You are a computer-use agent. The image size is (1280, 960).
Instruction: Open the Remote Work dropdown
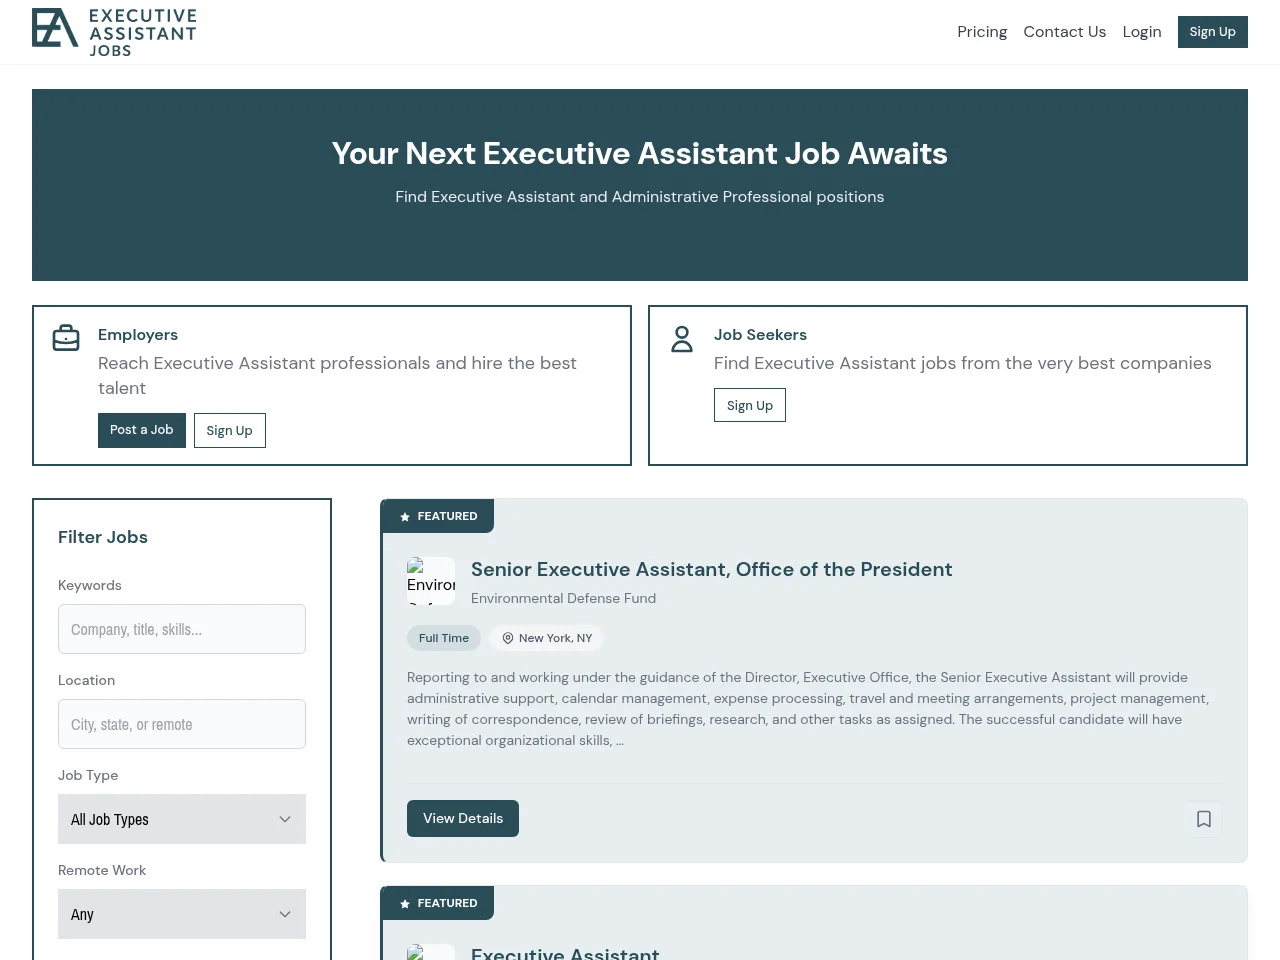182,914
